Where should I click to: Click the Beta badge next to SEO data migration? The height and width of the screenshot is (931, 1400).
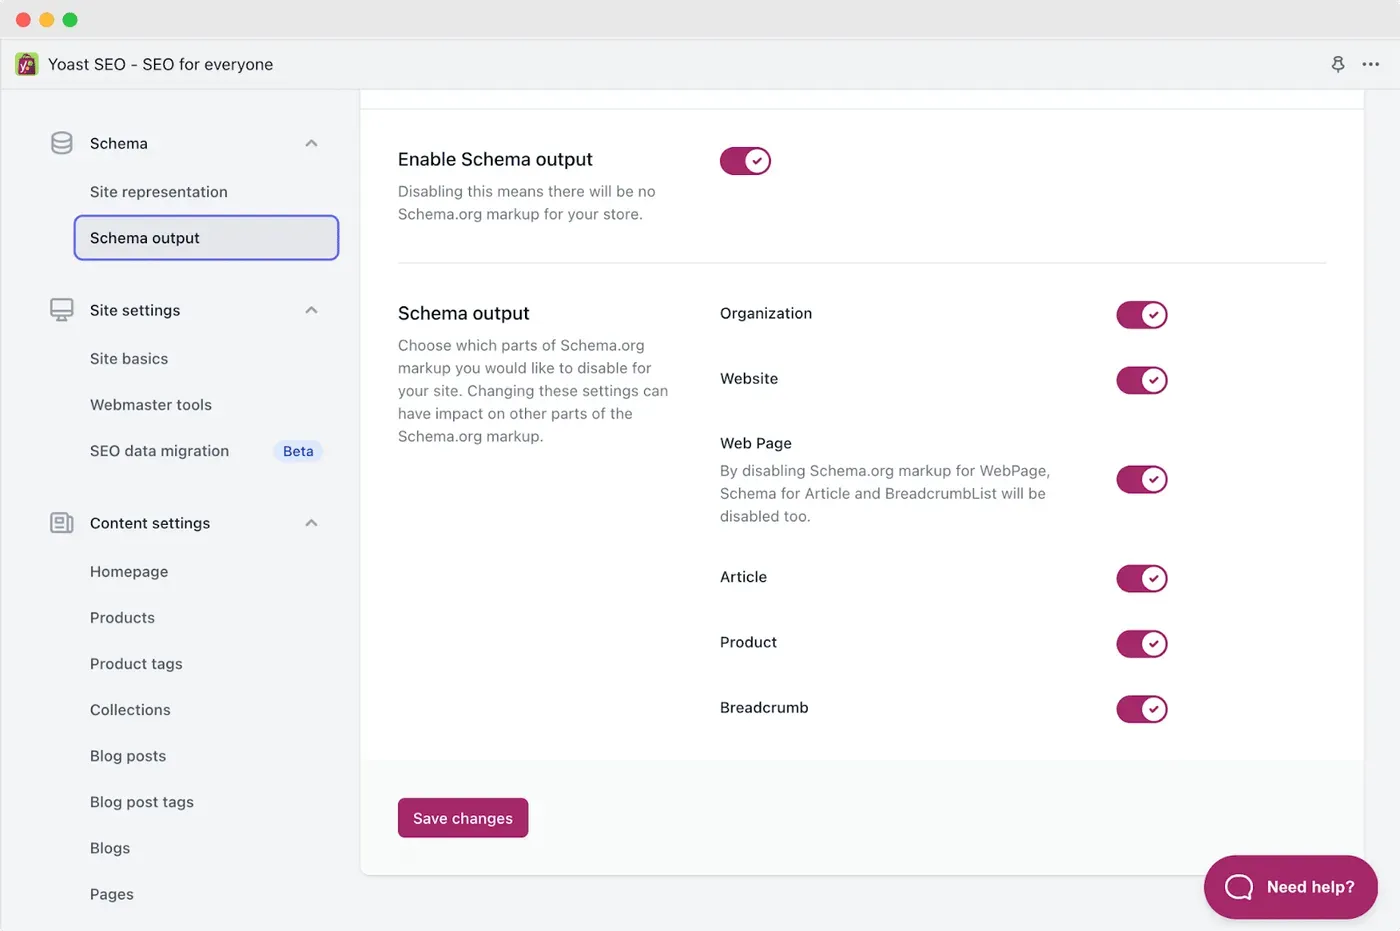click(298, 451)
